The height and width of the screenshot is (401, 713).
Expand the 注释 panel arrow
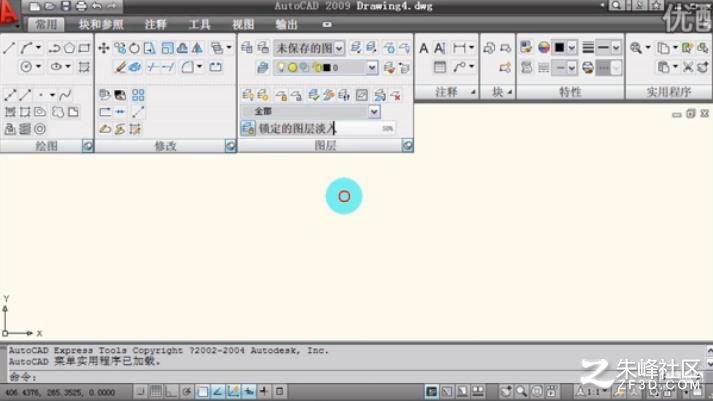click(473, 92)
